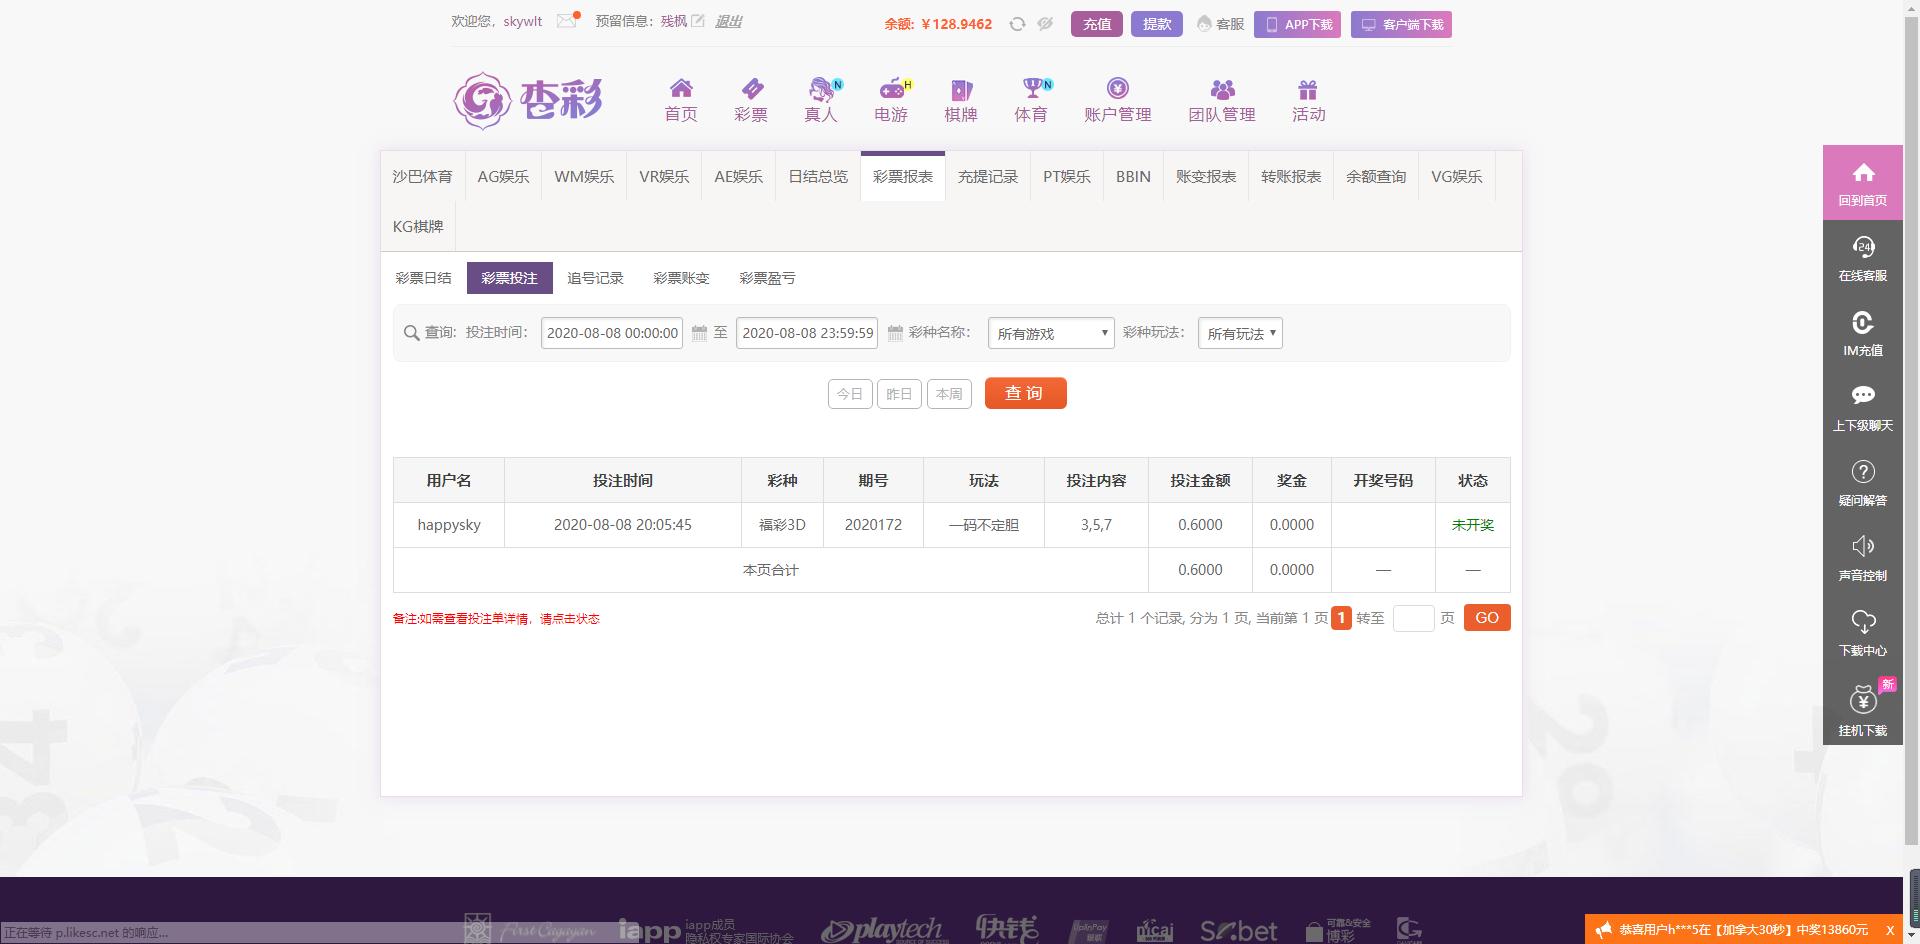1920x944 pixels.
Task: Switch to the PT娱乐 tab
Action: click(x=1067, y=176)
